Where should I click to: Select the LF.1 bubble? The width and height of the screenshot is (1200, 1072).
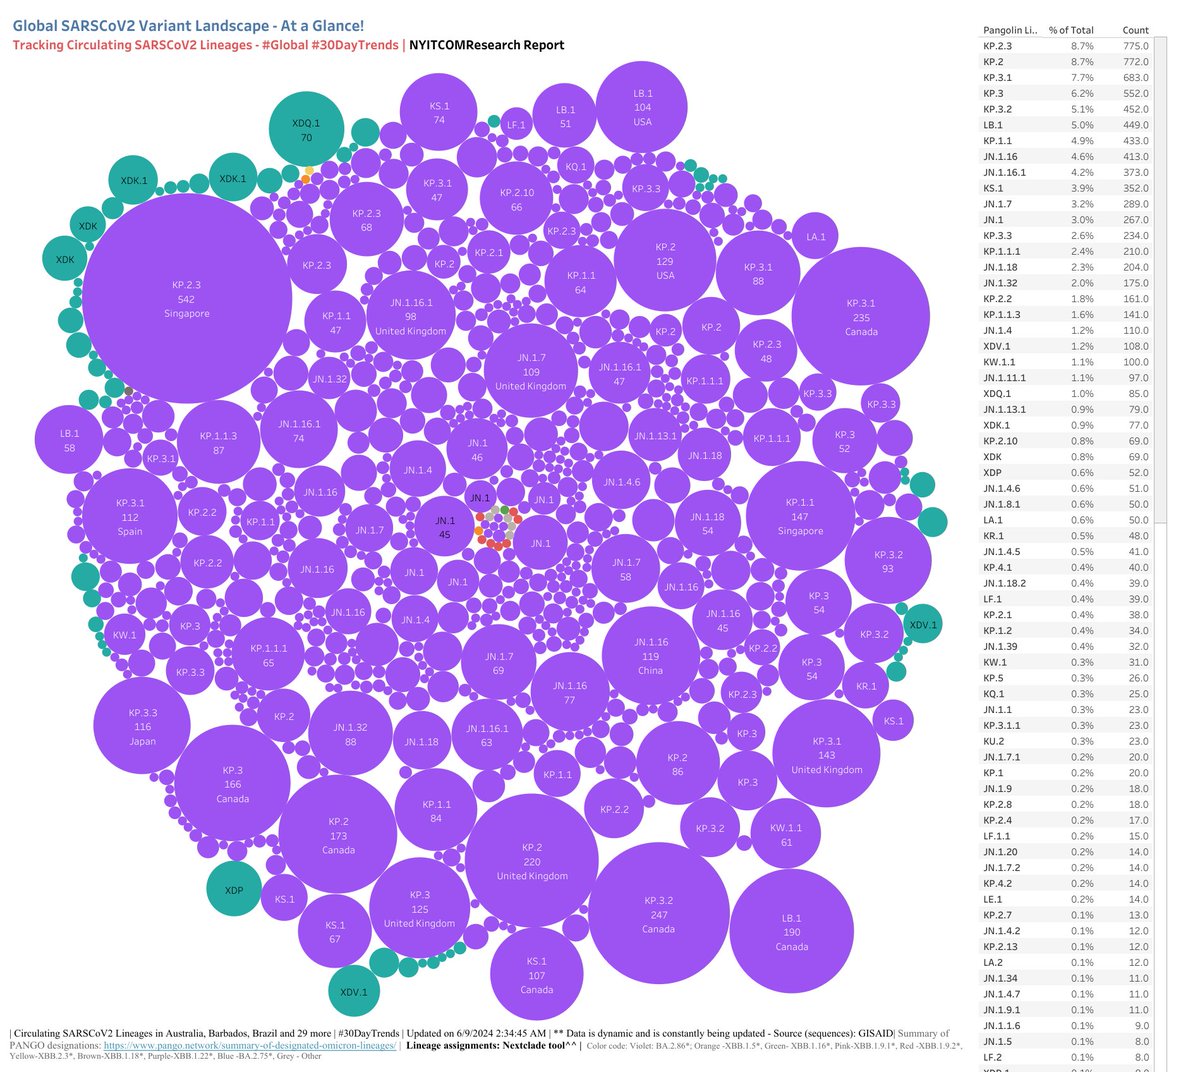click(516, 125)
